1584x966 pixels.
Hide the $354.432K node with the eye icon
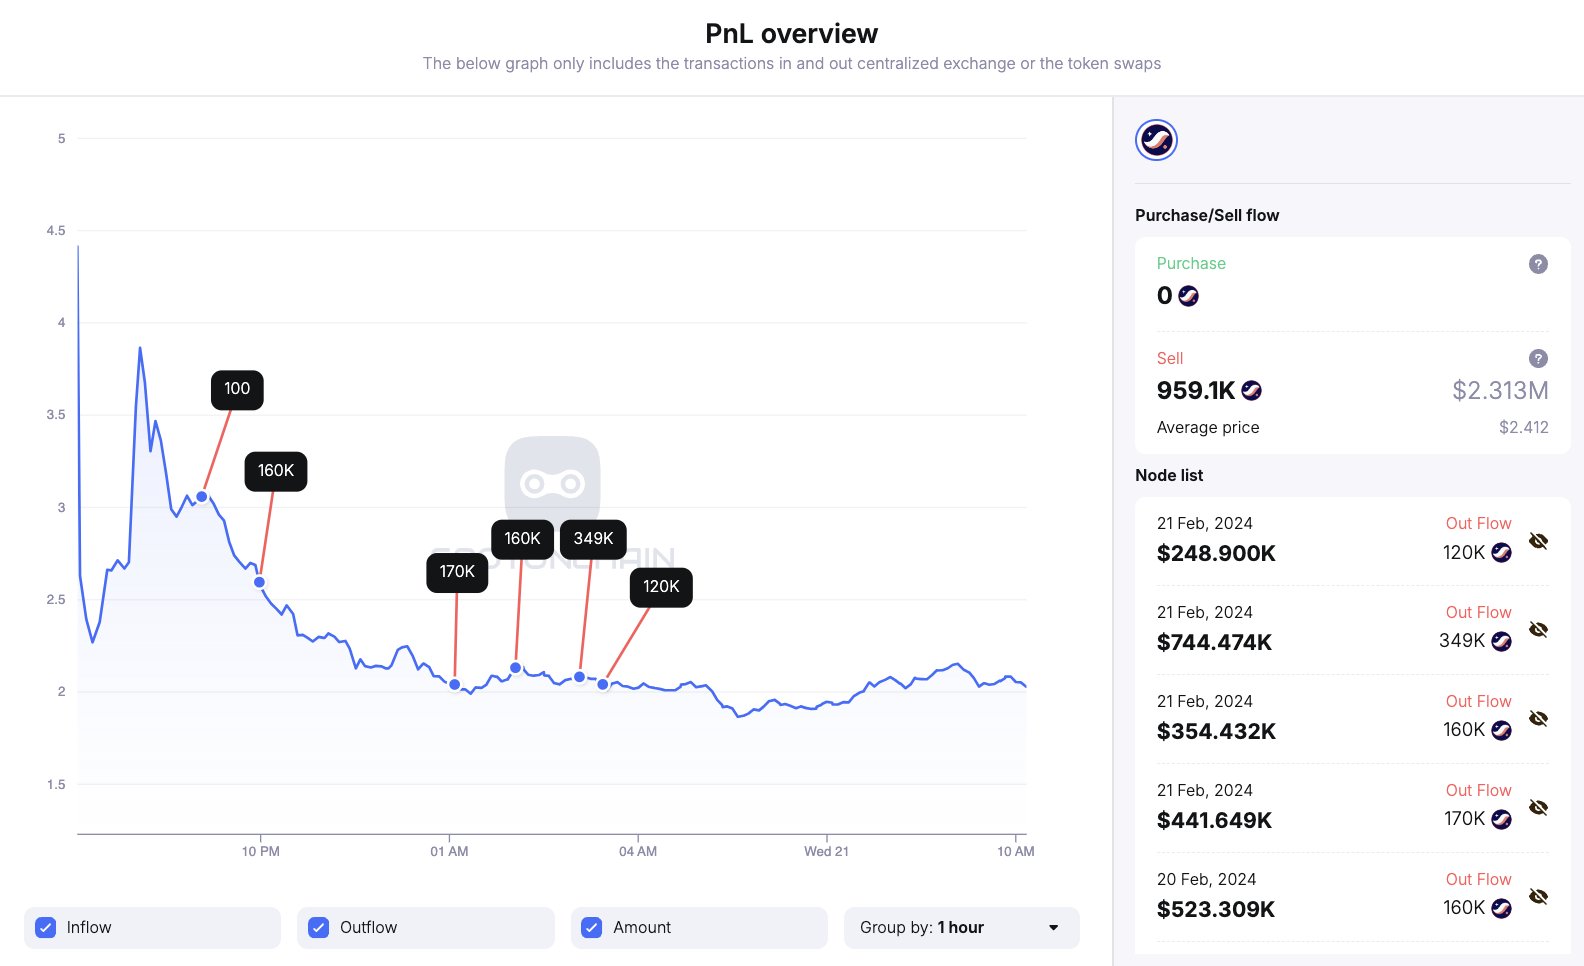tap(1538, 719)
